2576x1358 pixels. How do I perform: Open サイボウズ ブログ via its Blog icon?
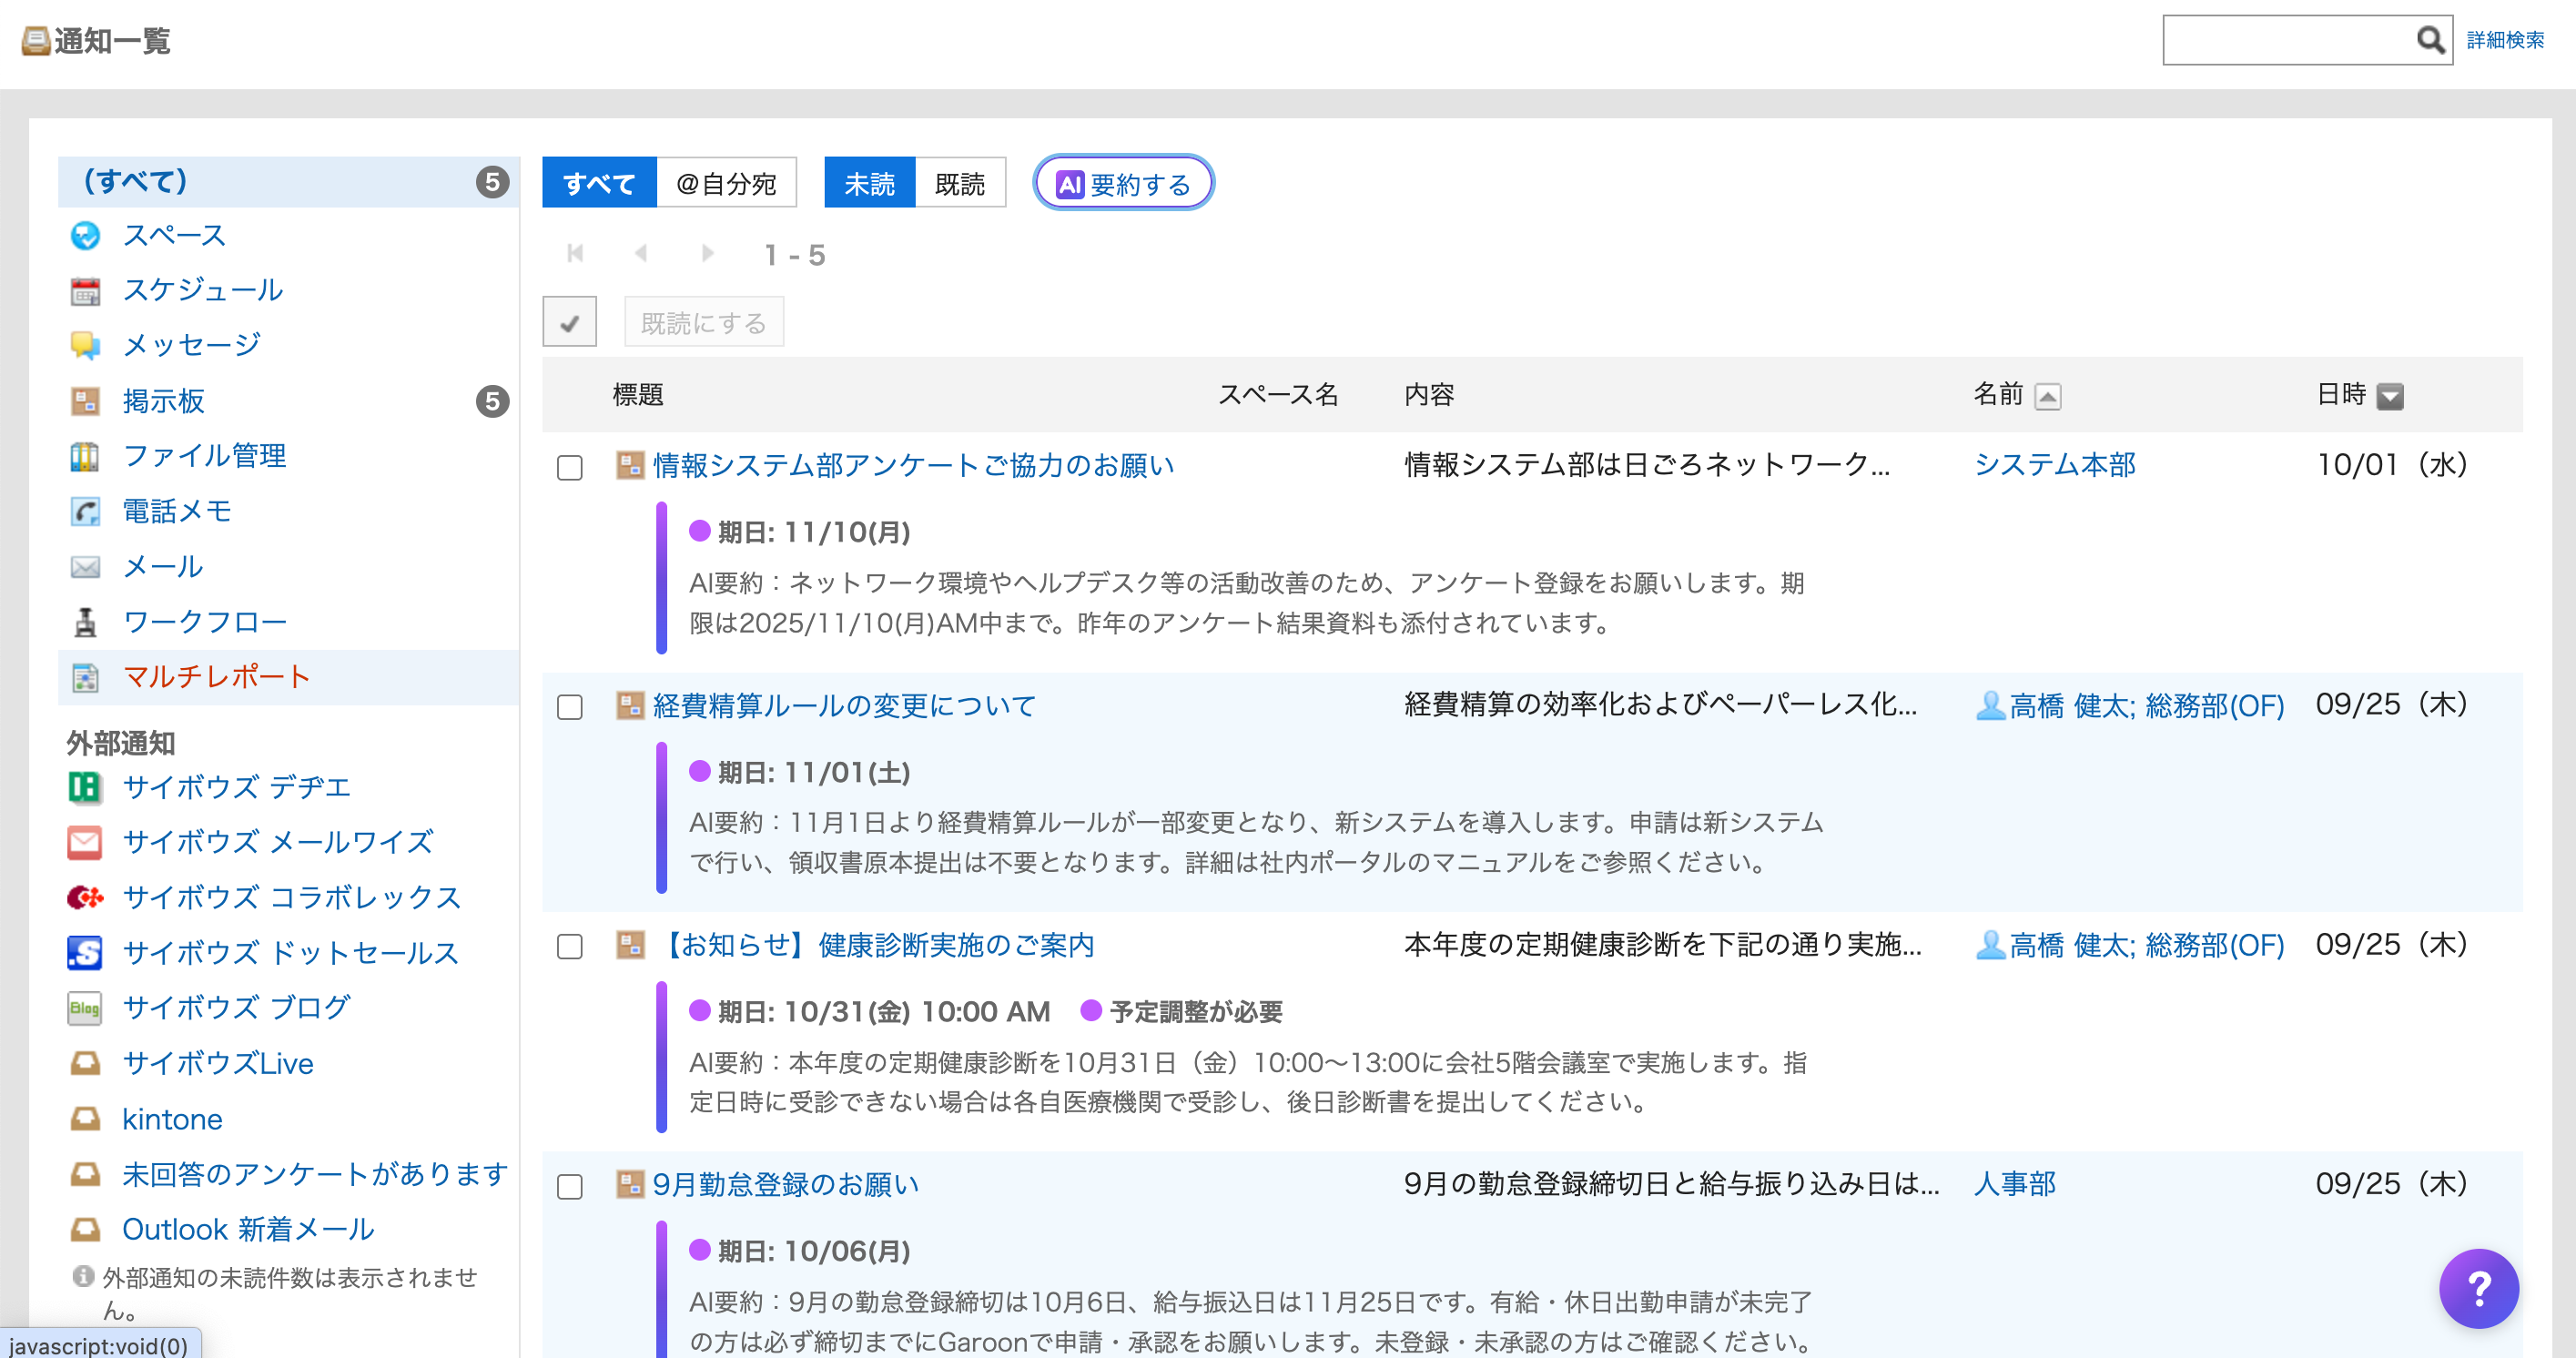(x=84, y=1008)
